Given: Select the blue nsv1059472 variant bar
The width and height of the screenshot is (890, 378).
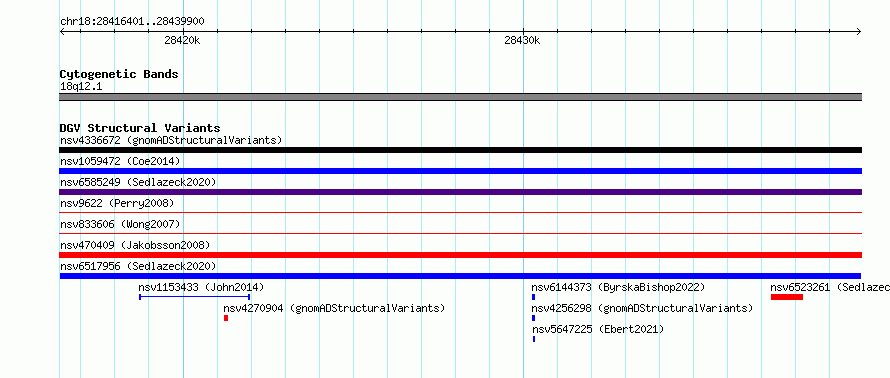Looking at the screenshot, I should (460, 171).
